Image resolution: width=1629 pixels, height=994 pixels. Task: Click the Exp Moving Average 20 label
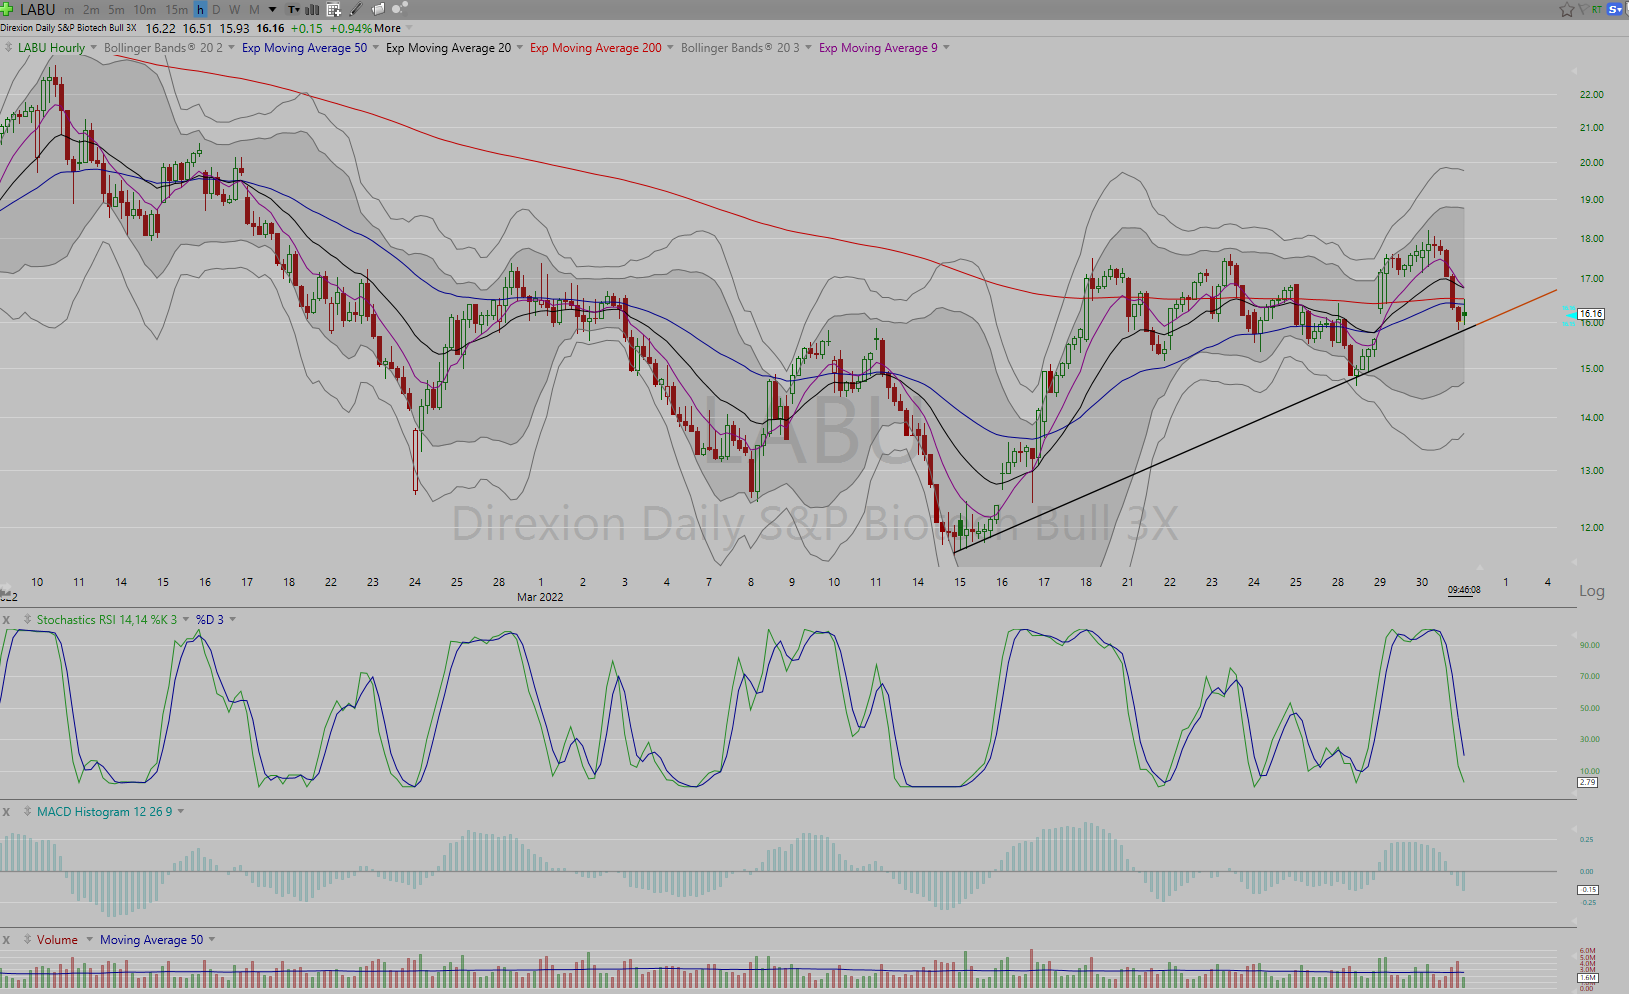pyautogui.click(x=448, y=47)
